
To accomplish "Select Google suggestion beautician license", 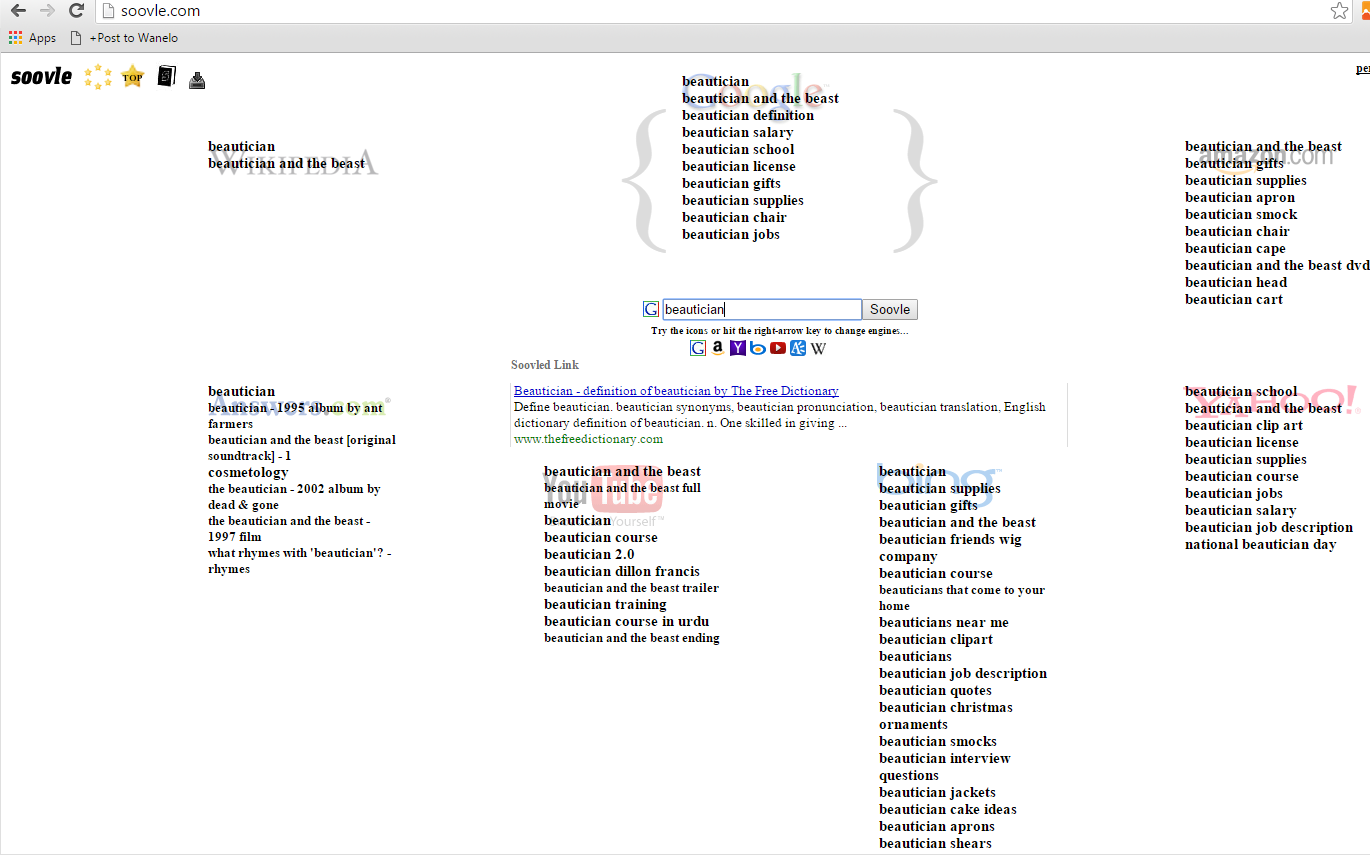I will tap(739, 166).
